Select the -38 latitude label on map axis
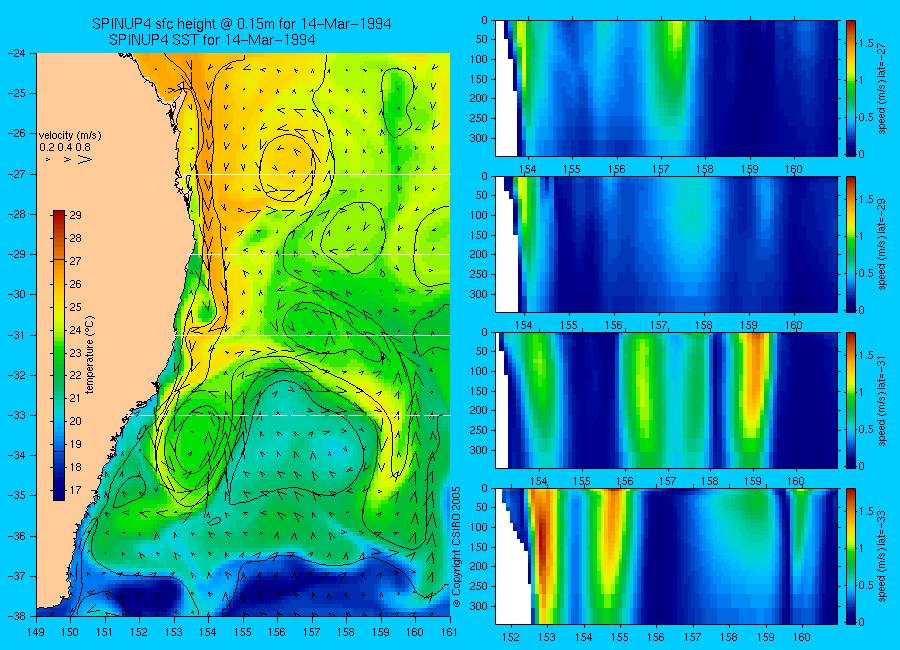Viewport: 900px width, 650px height. 18,616
